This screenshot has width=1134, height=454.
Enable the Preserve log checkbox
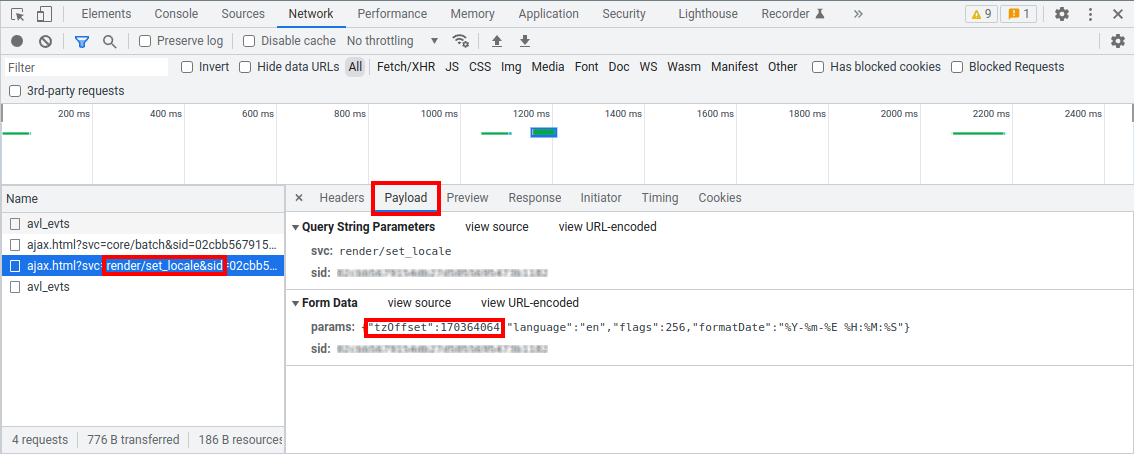[x=145, y=41]
